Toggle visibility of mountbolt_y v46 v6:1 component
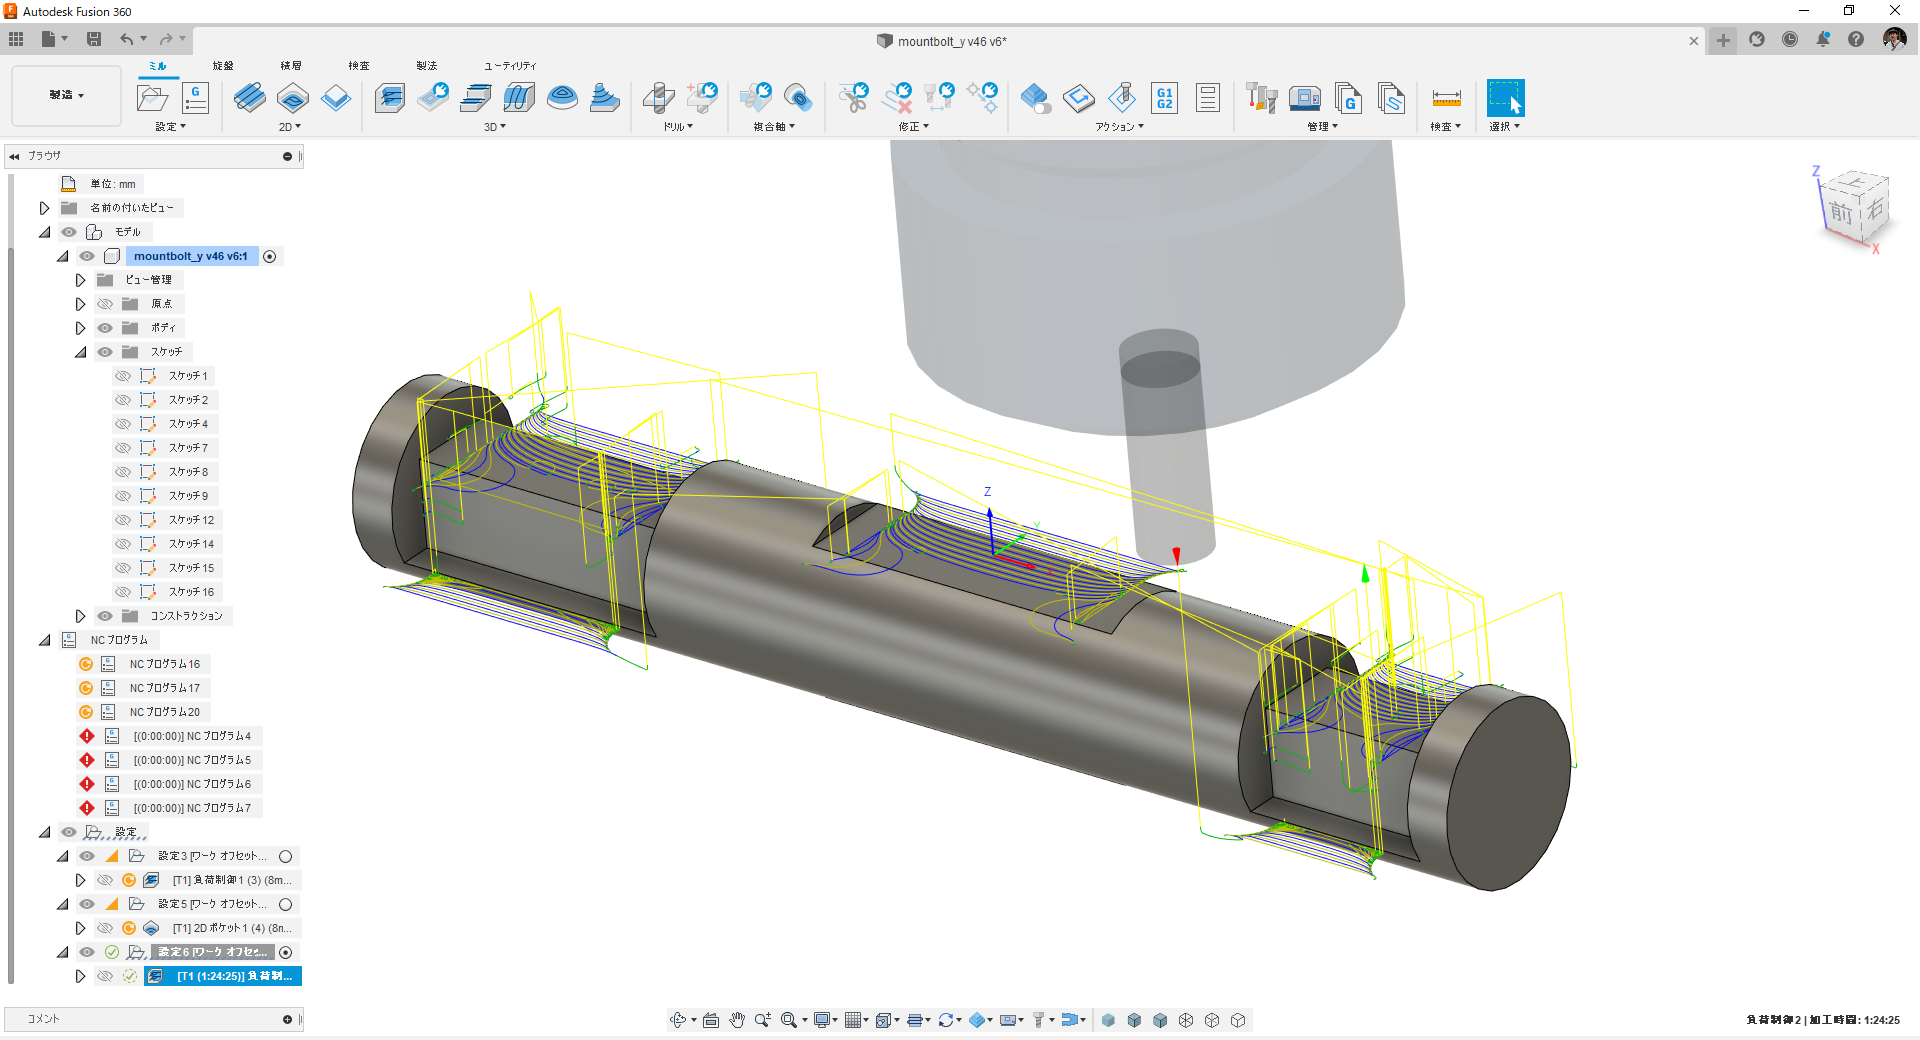This screenshot has width=1920, height=1040. 87,256
